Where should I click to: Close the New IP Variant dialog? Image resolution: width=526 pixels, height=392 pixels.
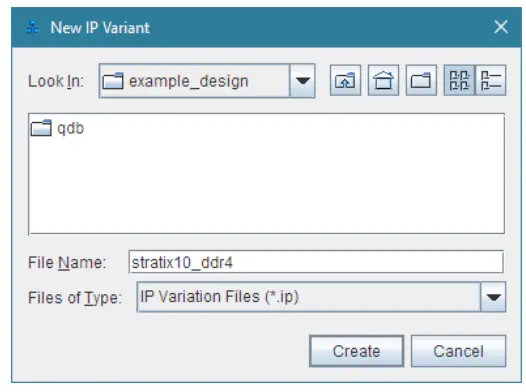(501, 27)
